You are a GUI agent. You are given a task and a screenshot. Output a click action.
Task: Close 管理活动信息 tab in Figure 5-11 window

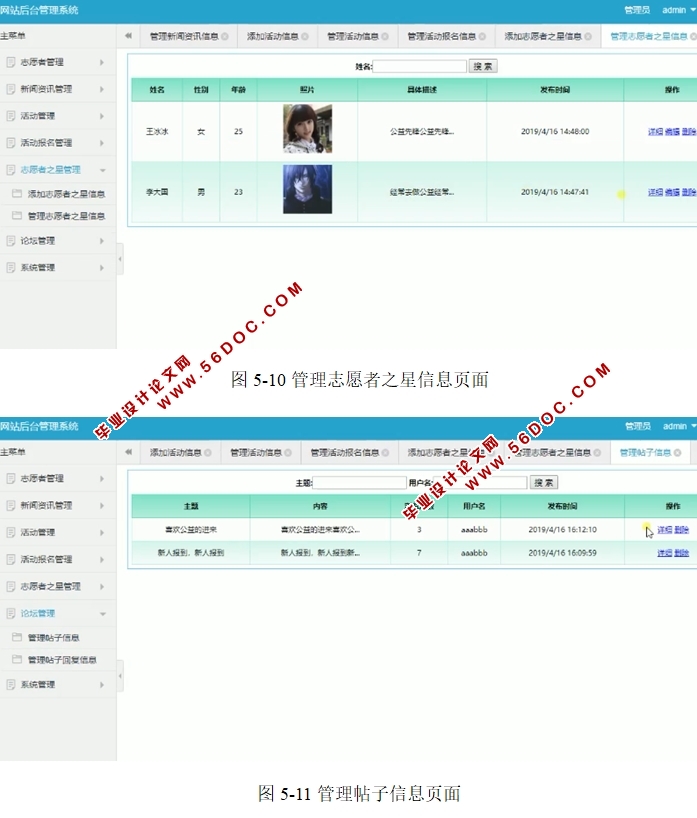coord(289,453)
